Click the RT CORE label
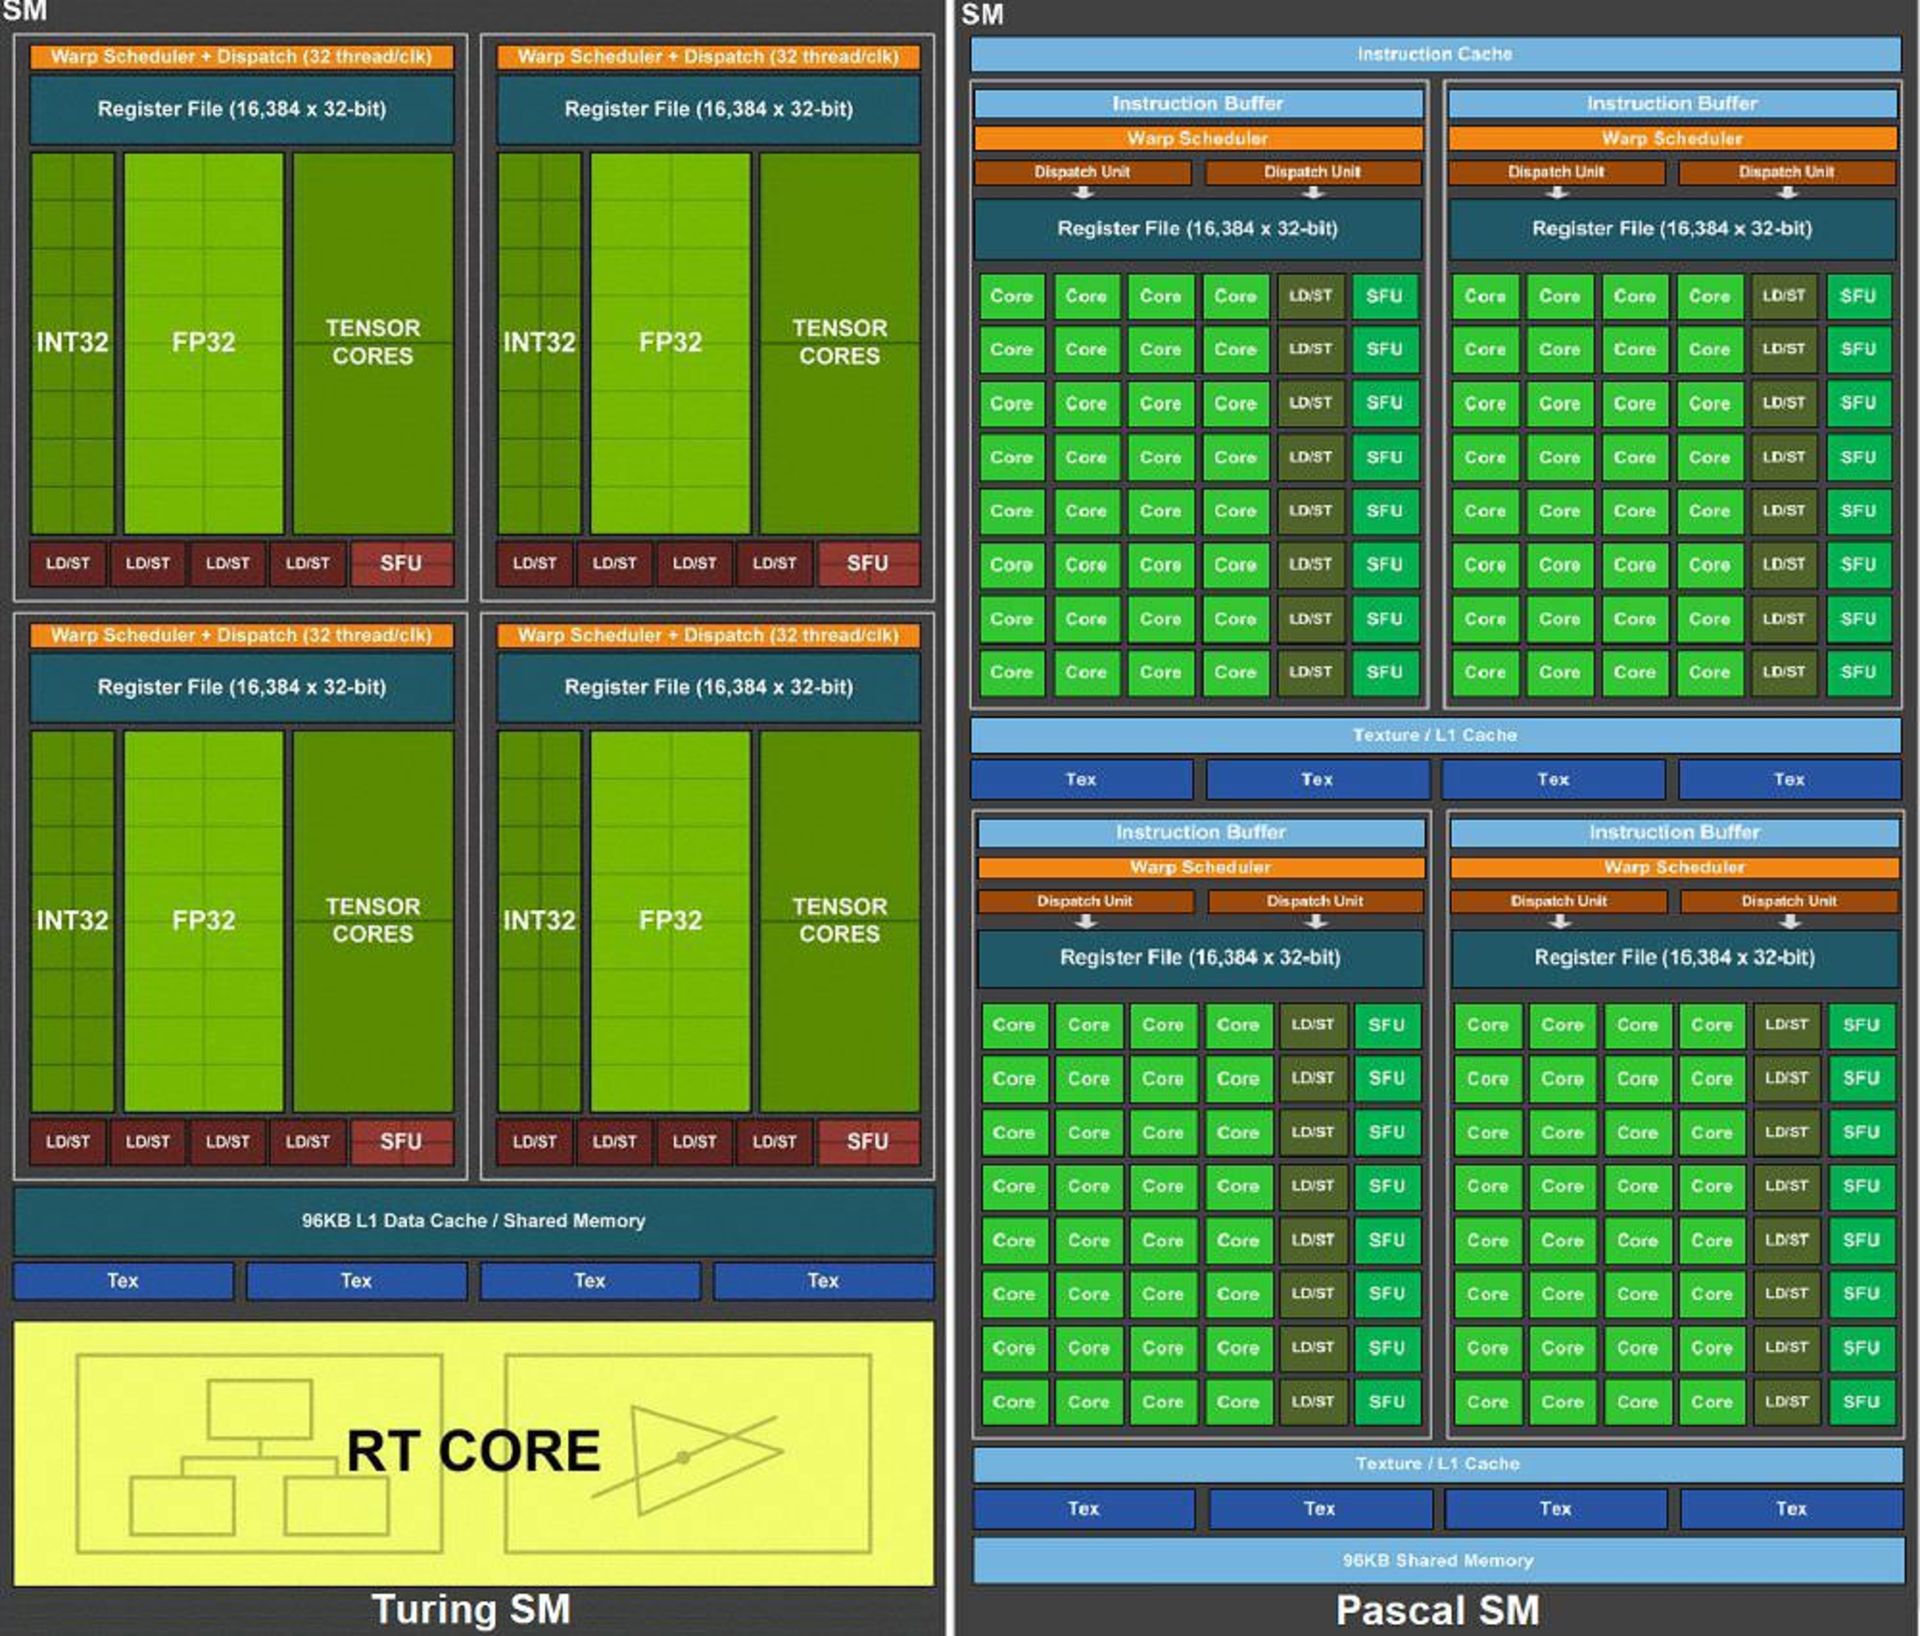This screenshot has width=1920, height=1636. [x=473, y=1451]
